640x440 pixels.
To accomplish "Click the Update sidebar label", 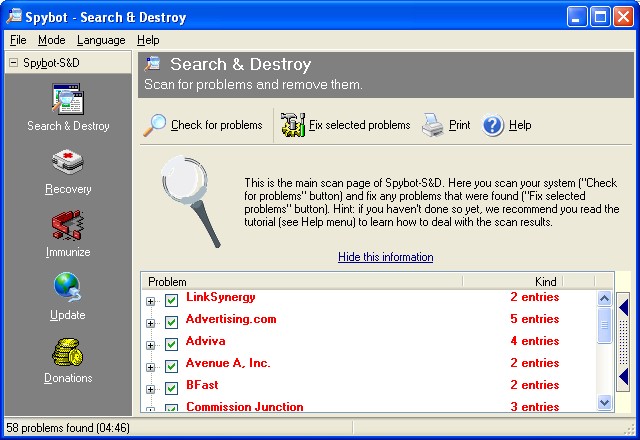I will pyautogui.click(x=68, y=315).
